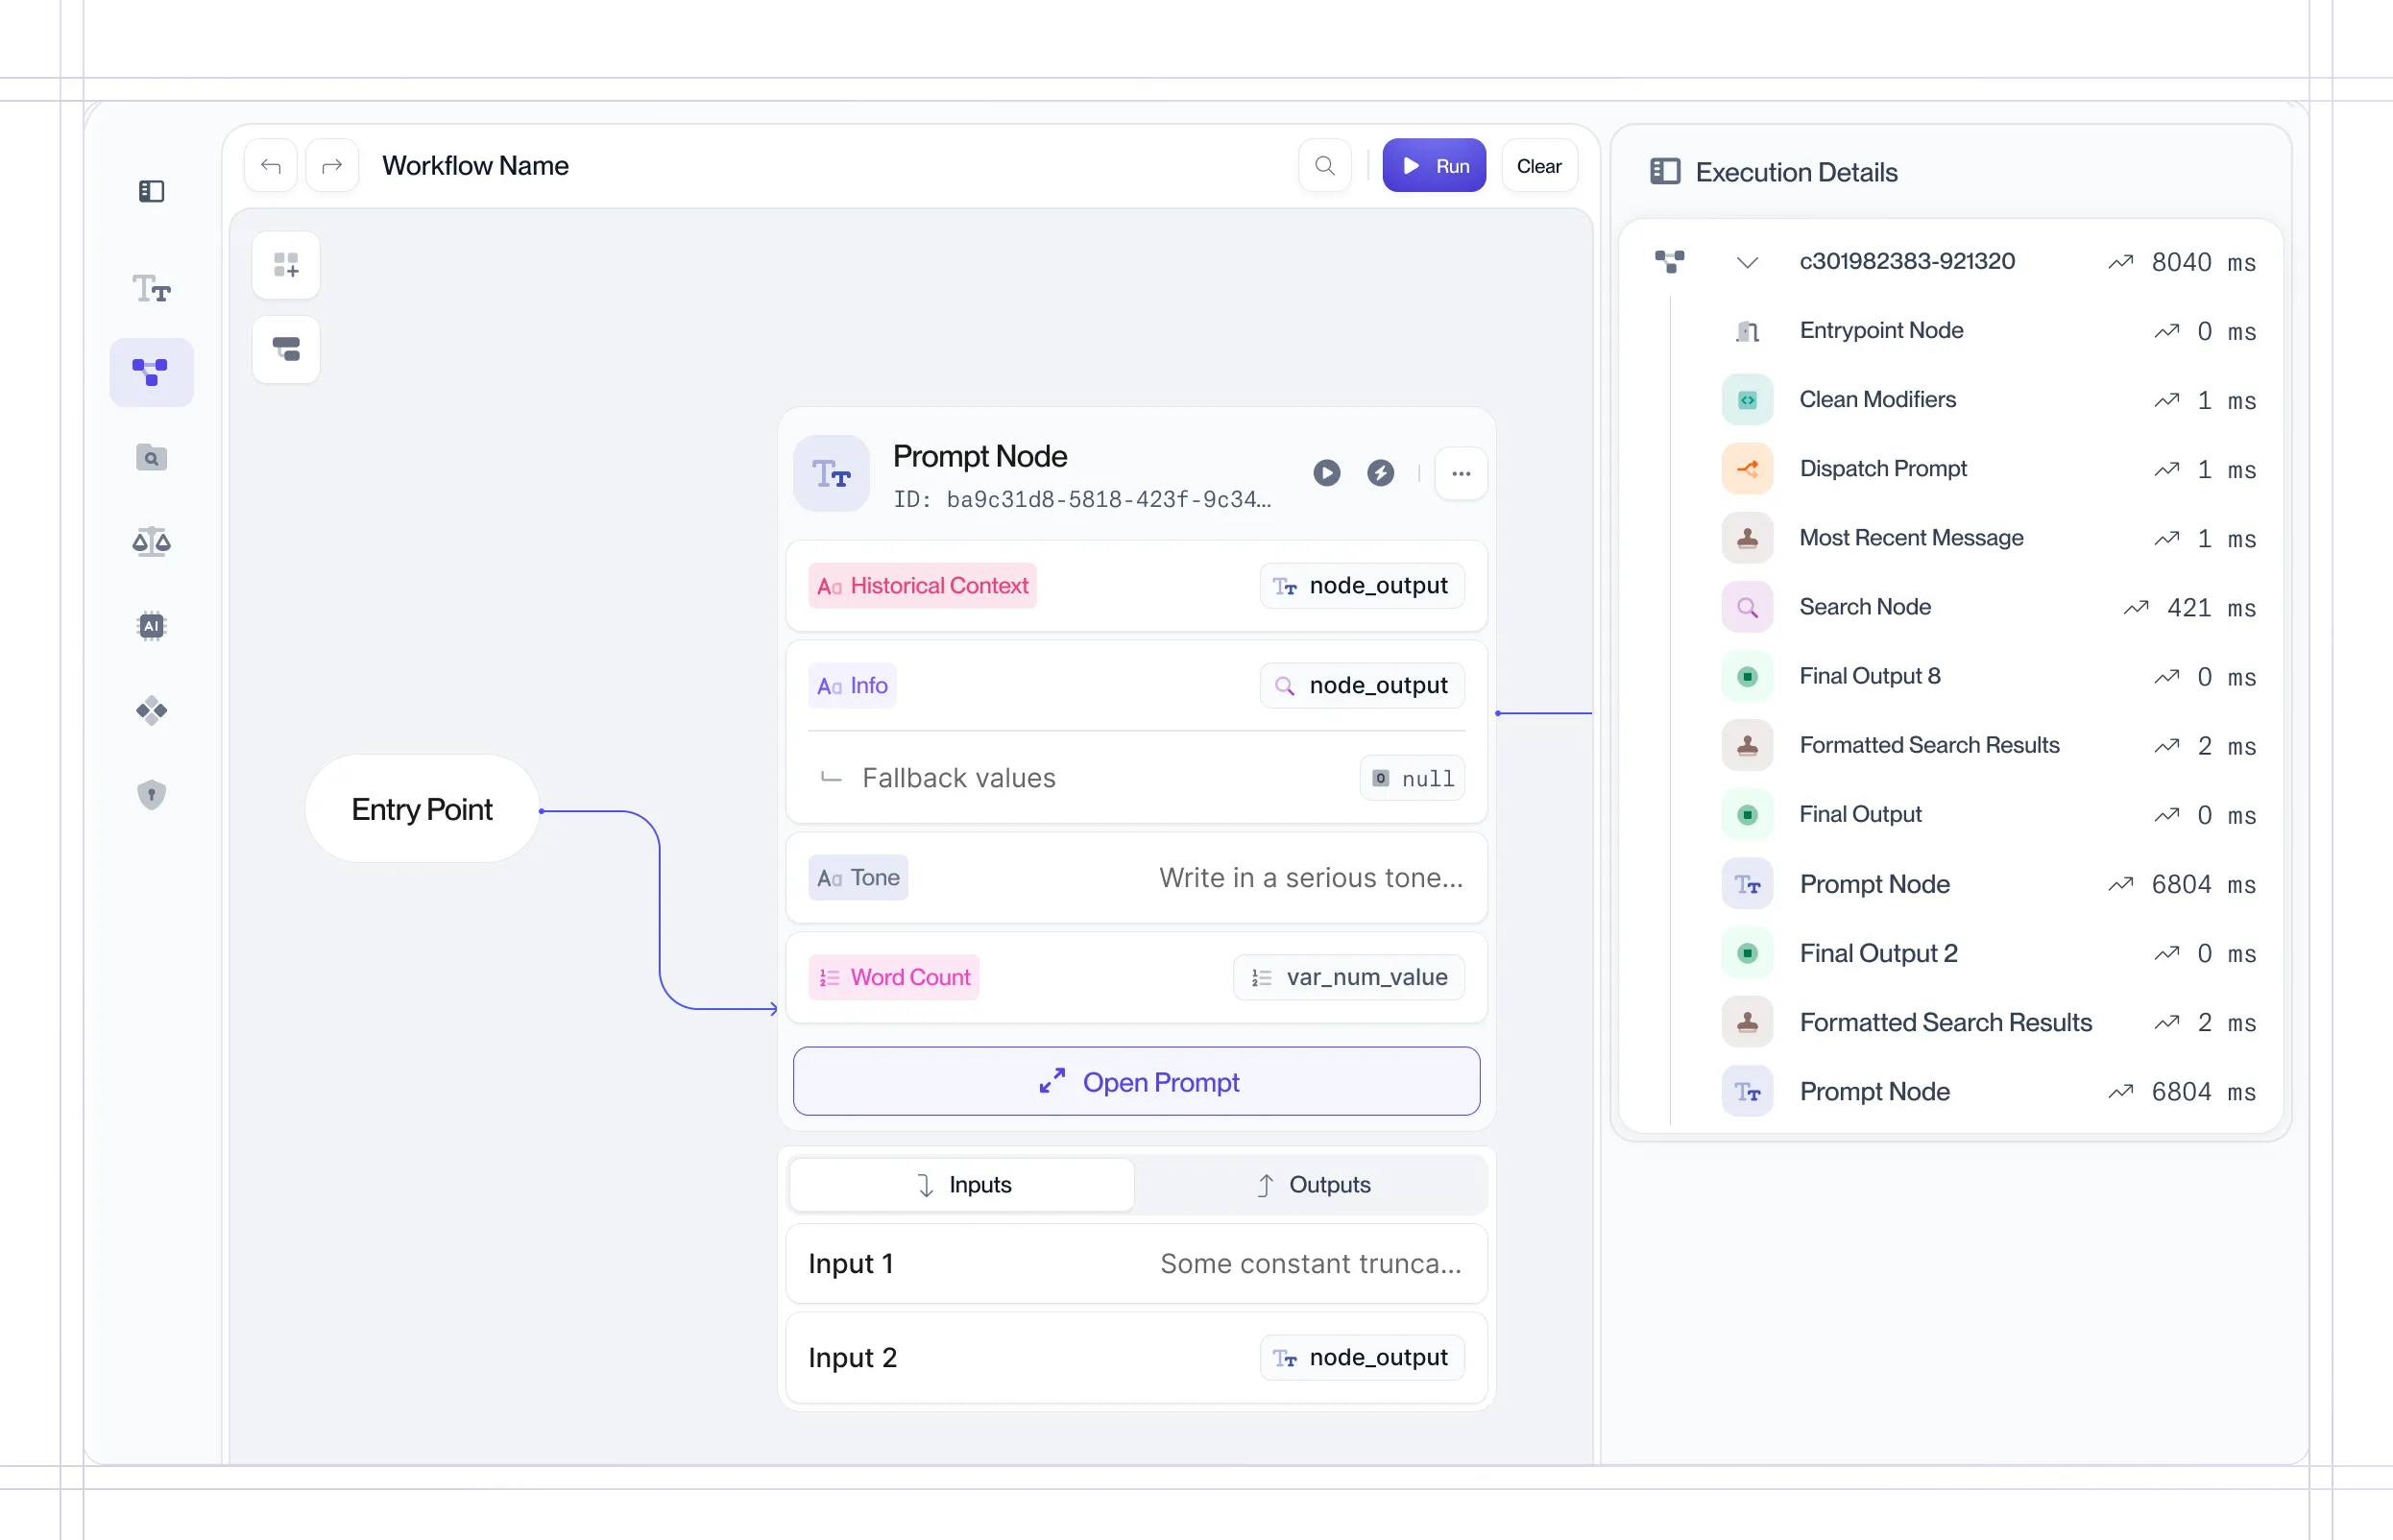Viewport: 2393px width, 1540px height.
Task: Open the AI chip icon in sidebar
Action: [151, 626]
